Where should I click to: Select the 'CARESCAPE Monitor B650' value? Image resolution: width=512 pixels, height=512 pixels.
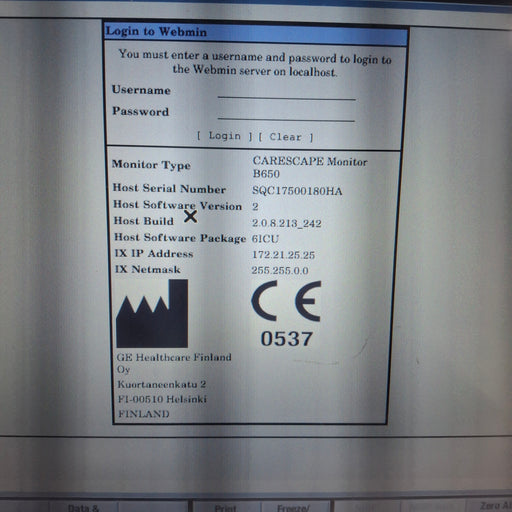point(310,167)
